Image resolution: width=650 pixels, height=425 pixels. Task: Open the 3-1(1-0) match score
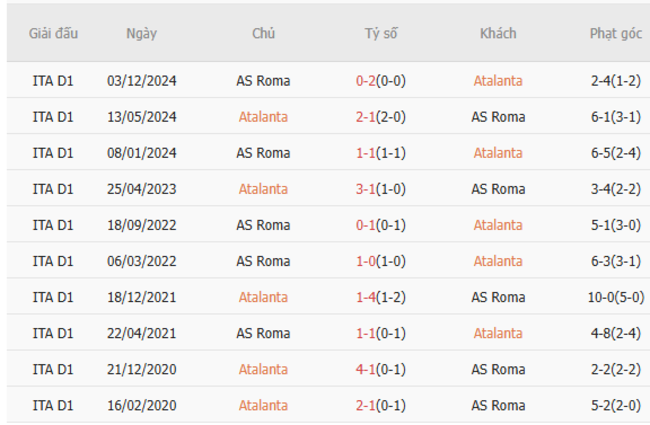(380, 189)
